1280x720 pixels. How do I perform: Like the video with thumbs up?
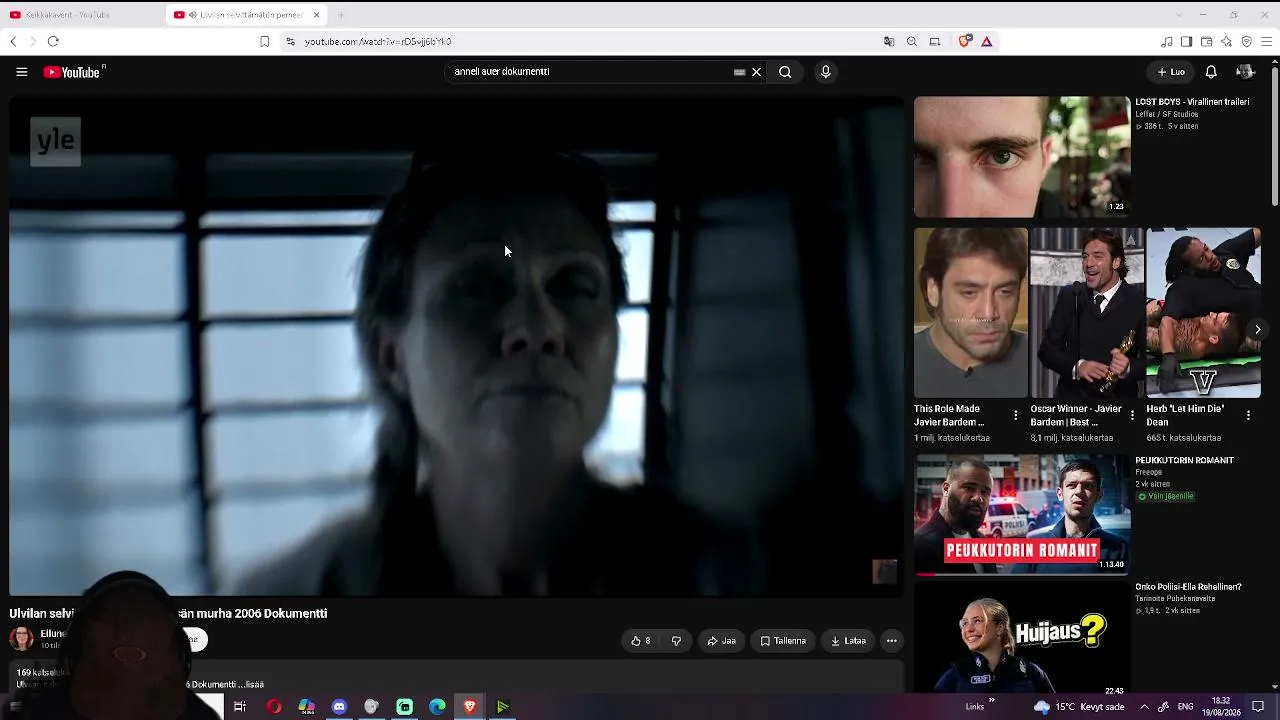coord(641,641)
